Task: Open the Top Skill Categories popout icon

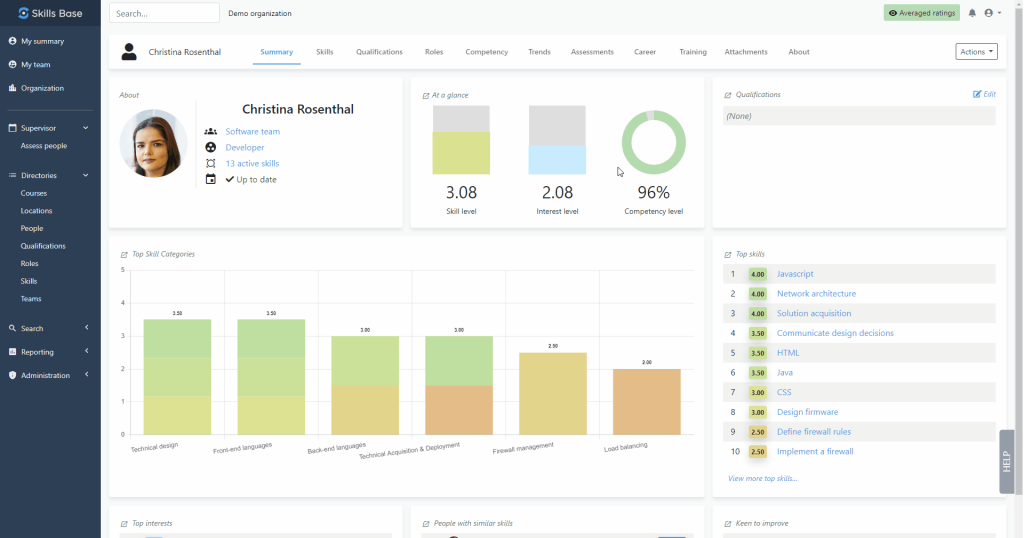Action: [x=124, y=255]
